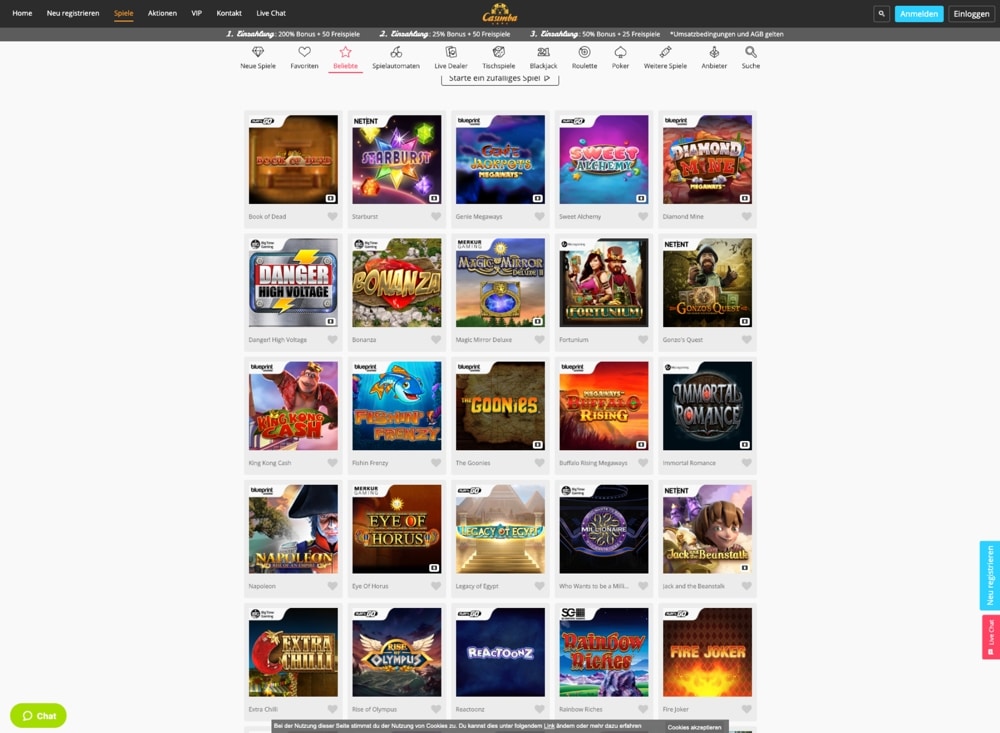1000x733 pixels.
Task: Follow the cookie notice Link
Action: (x=548, y=726)
